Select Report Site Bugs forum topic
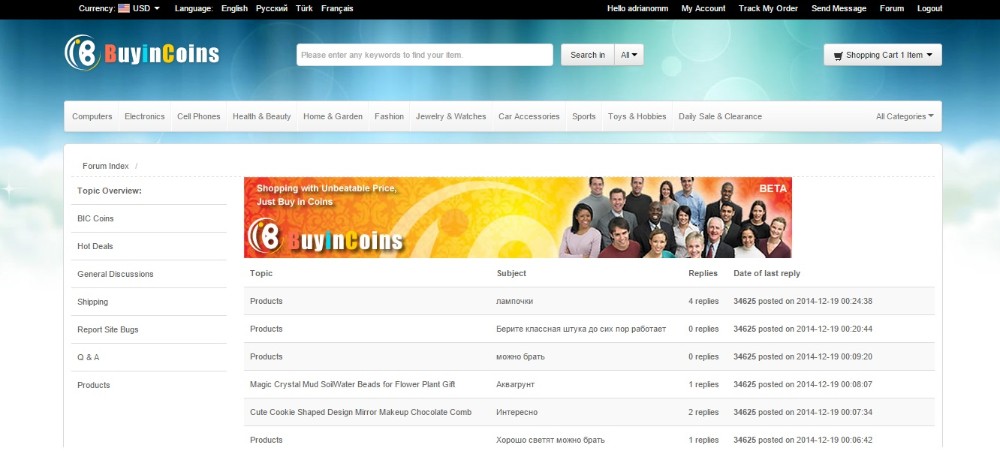This screenshot has height=451, width=1000. (x=108, y=330)
